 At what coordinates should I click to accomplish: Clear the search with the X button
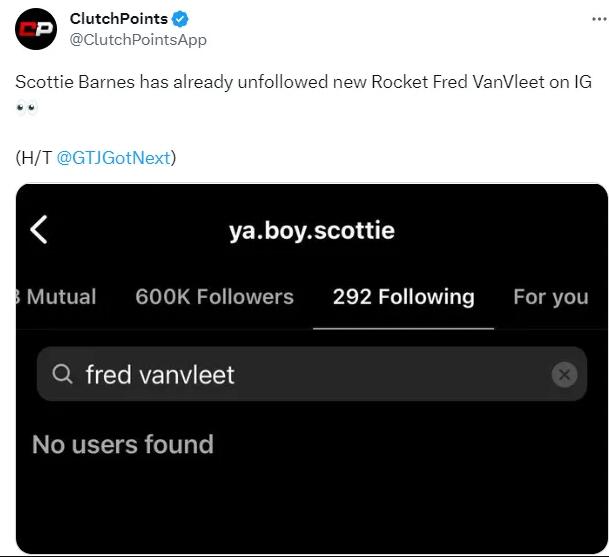[x=564, y=375]
